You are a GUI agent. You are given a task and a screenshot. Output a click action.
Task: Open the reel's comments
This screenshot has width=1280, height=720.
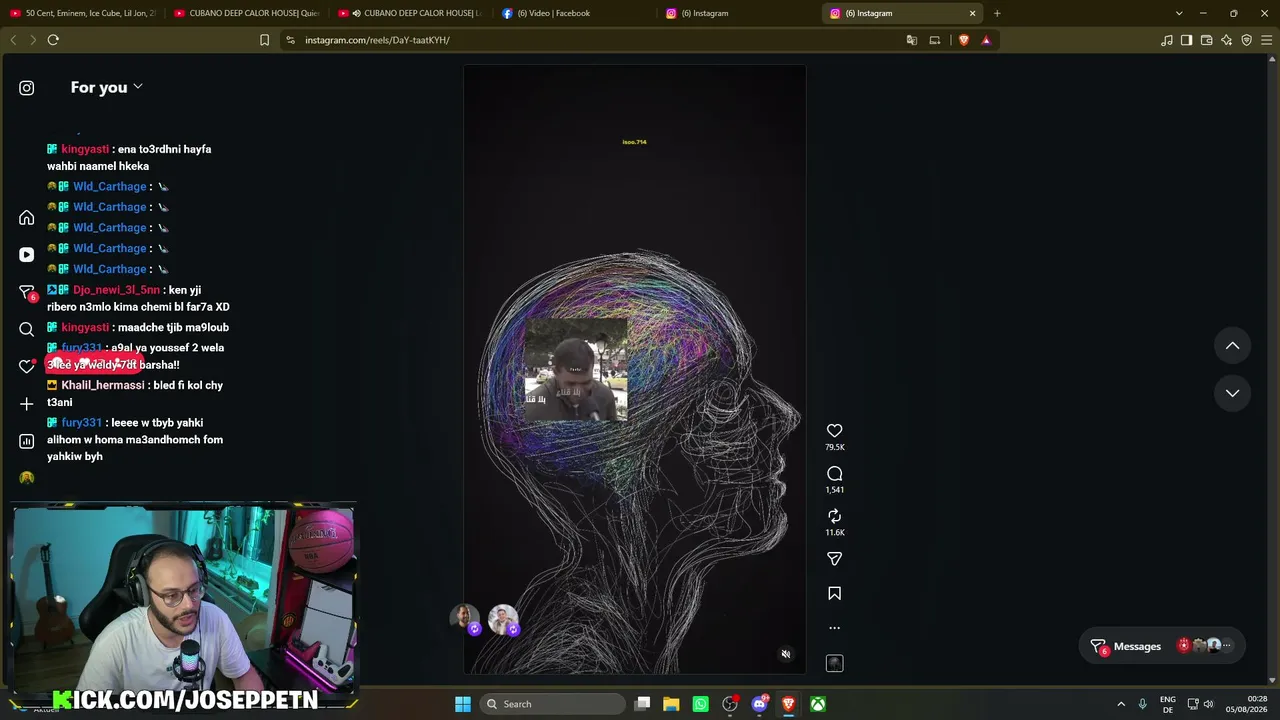835,474
